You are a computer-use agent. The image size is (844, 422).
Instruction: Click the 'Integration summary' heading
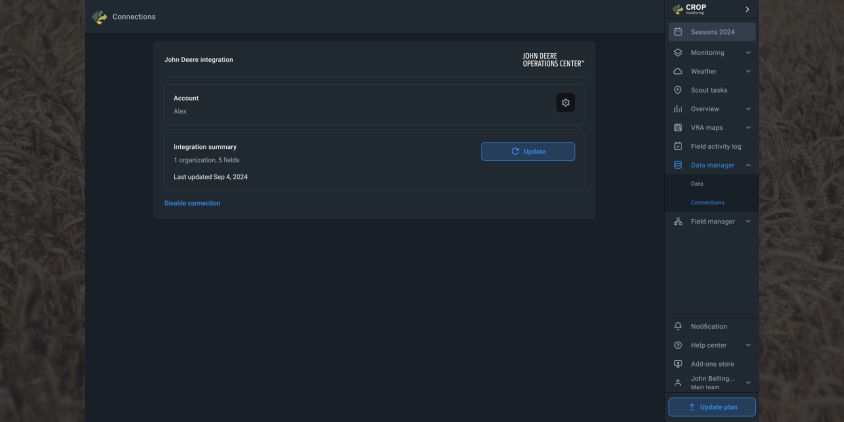point(205,147)
